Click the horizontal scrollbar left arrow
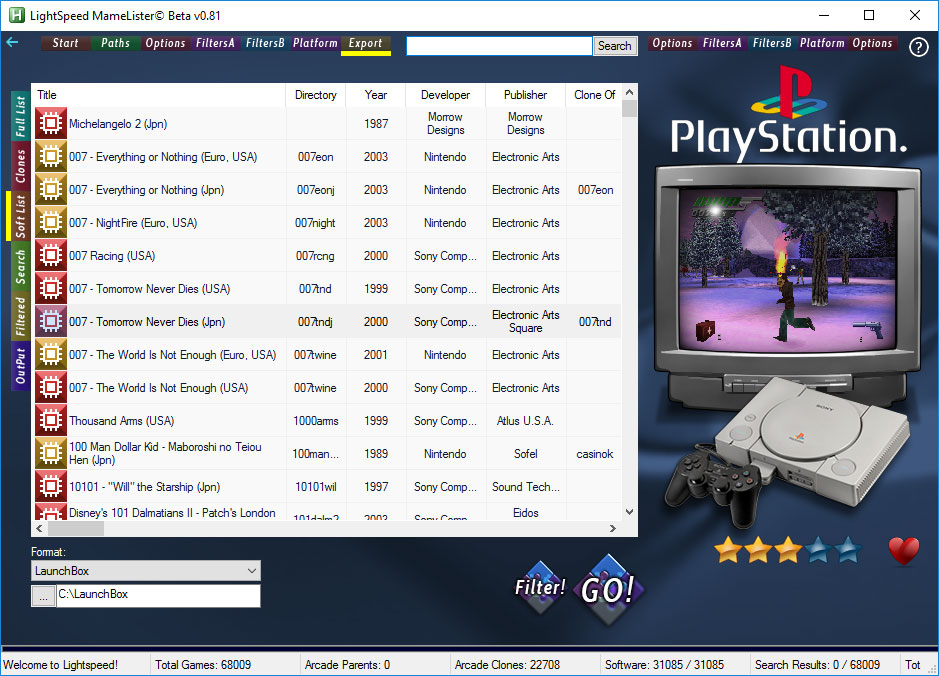 (x=40, y=528)
